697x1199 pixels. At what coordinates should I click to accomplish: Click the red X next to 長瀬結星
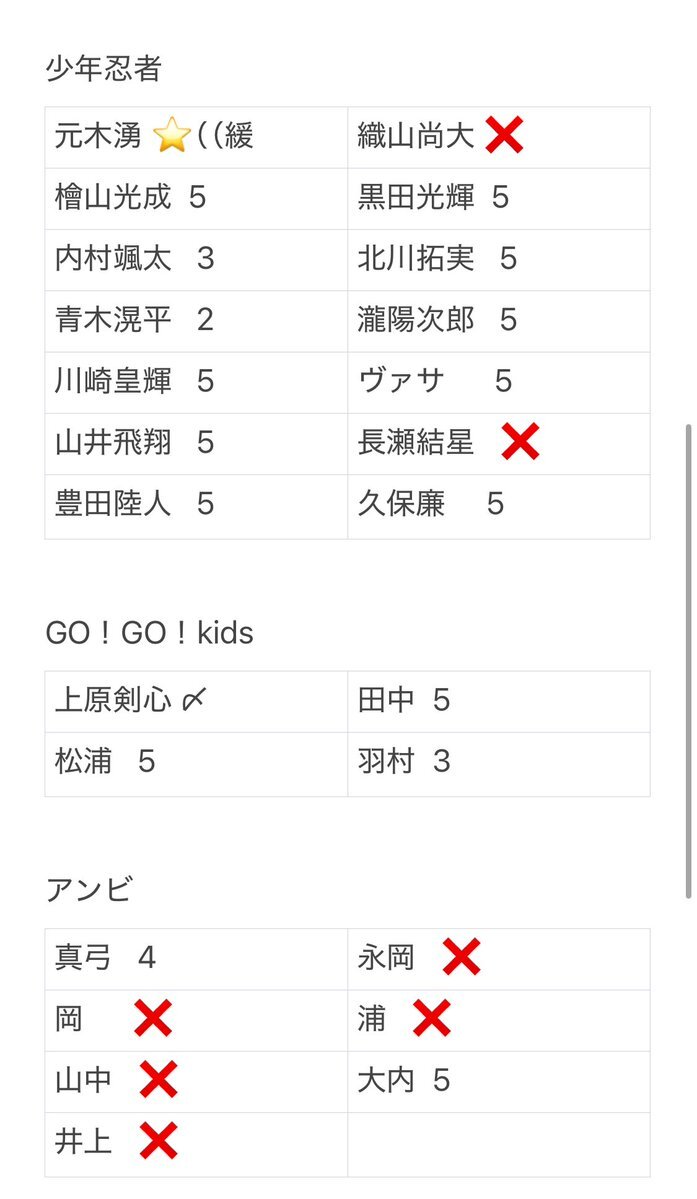tap(520, 442)
